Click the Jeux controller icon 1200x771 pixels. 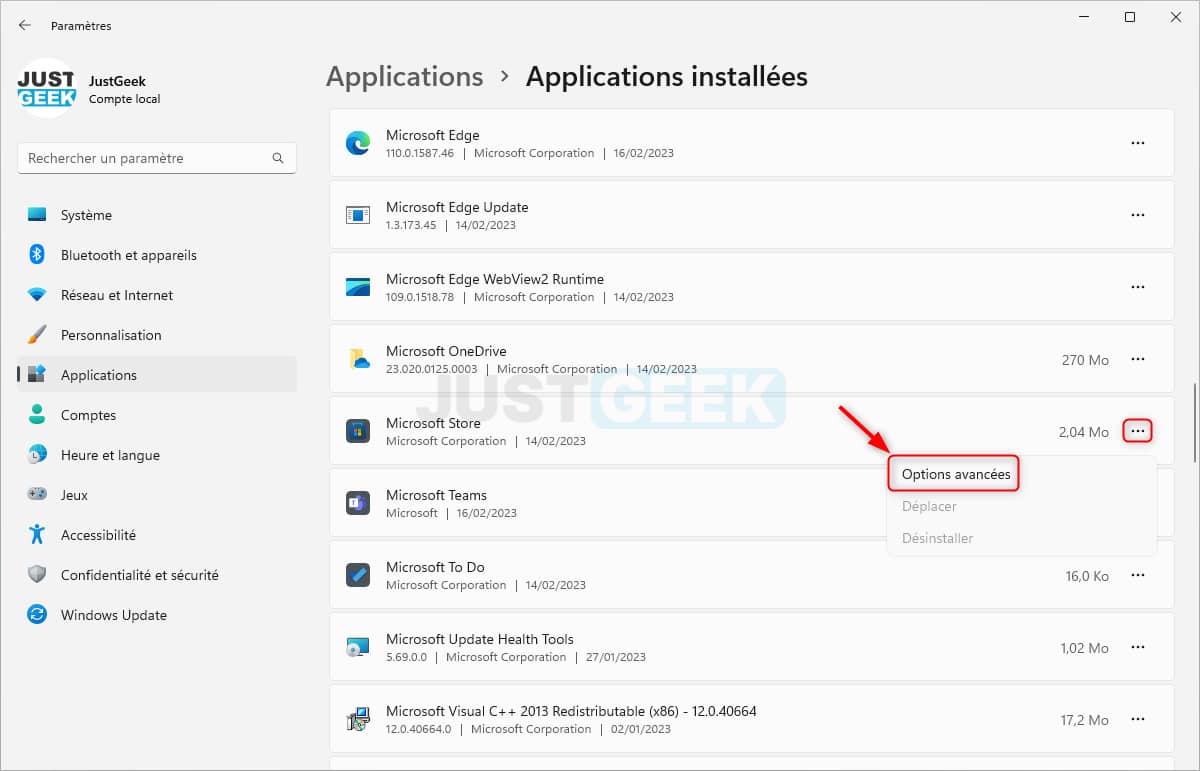pyautogui.click(x=37, y=495)
